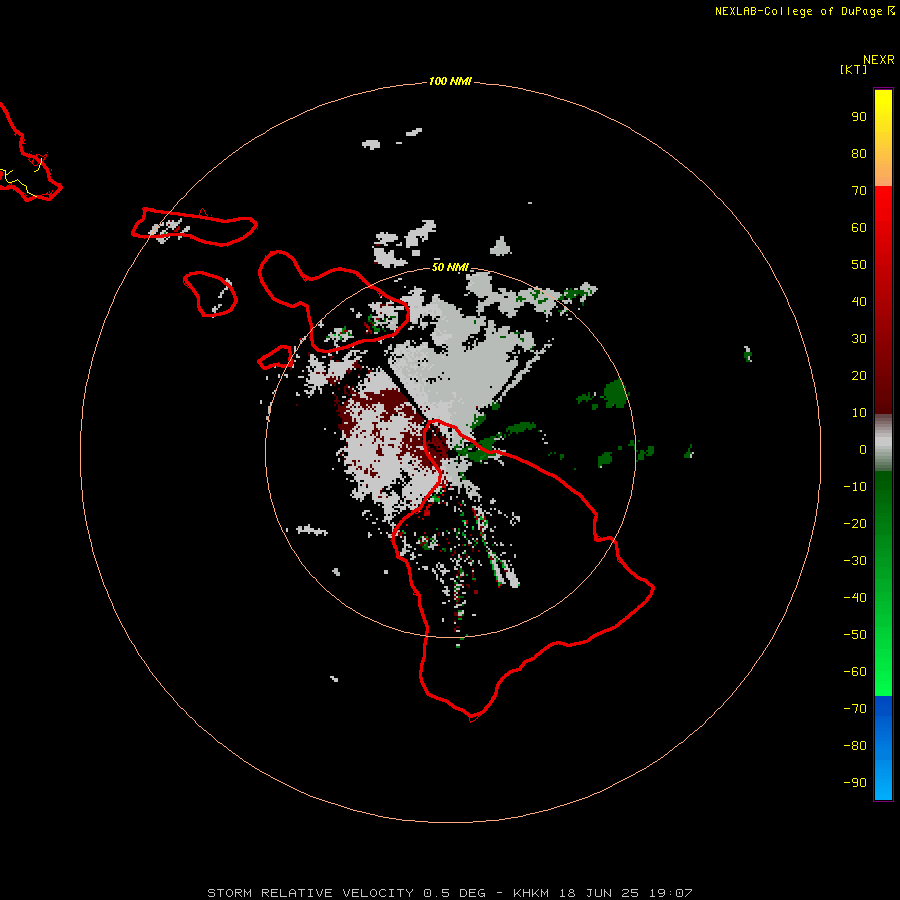Image resolution: width=900 pixels, height=900 pixels.
Task: Click the 60 value on the velocity scale
Action: coord(859,228)
